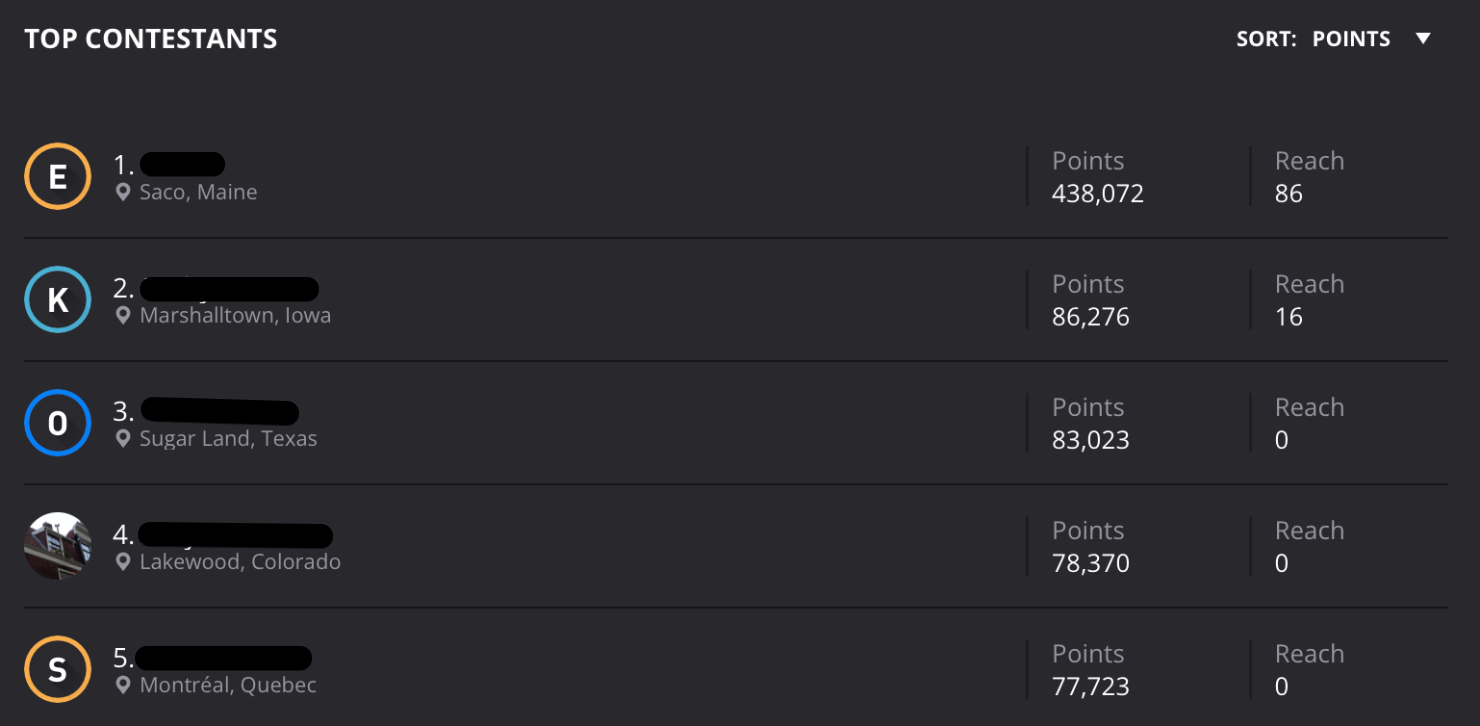This screenshot has height=726, width=1480.
Task: Open the Sort dropdown arrow
Action: click(1424, 39)
